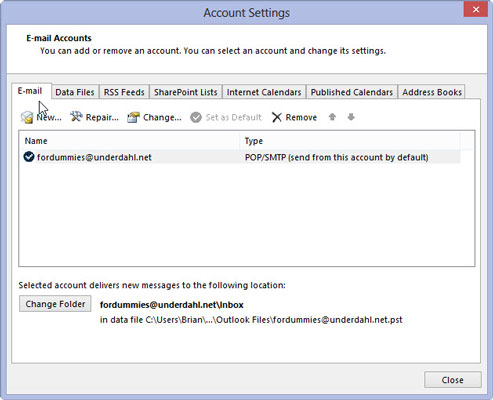Open the Address Books tab
Image resolution: width=493 pixels, height=400 pixels.
(x=432, y=92)
